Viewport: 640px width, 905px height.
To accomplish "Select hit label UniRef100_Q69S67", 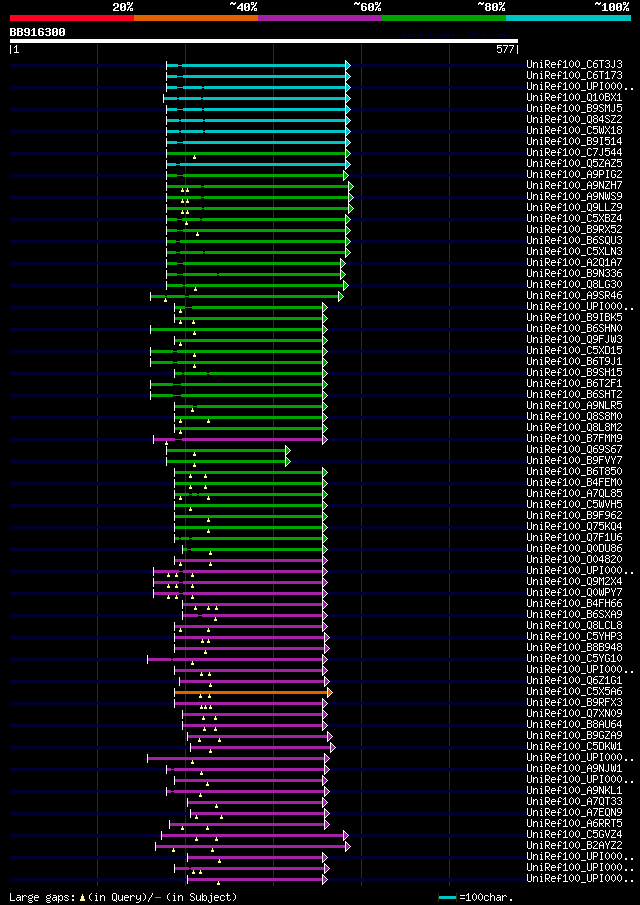I will [x=574, y=449].
